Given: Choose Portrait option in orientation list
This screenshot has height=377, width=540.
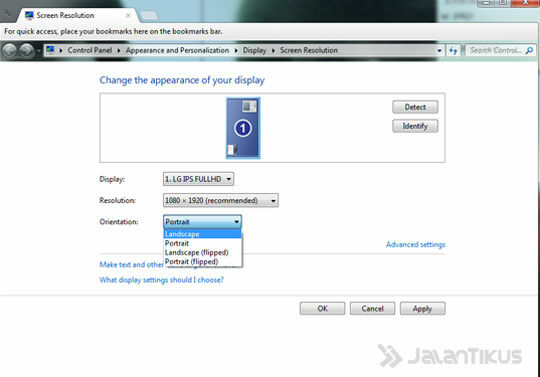Looking at the screenshot, I should [x=202, y=243].
